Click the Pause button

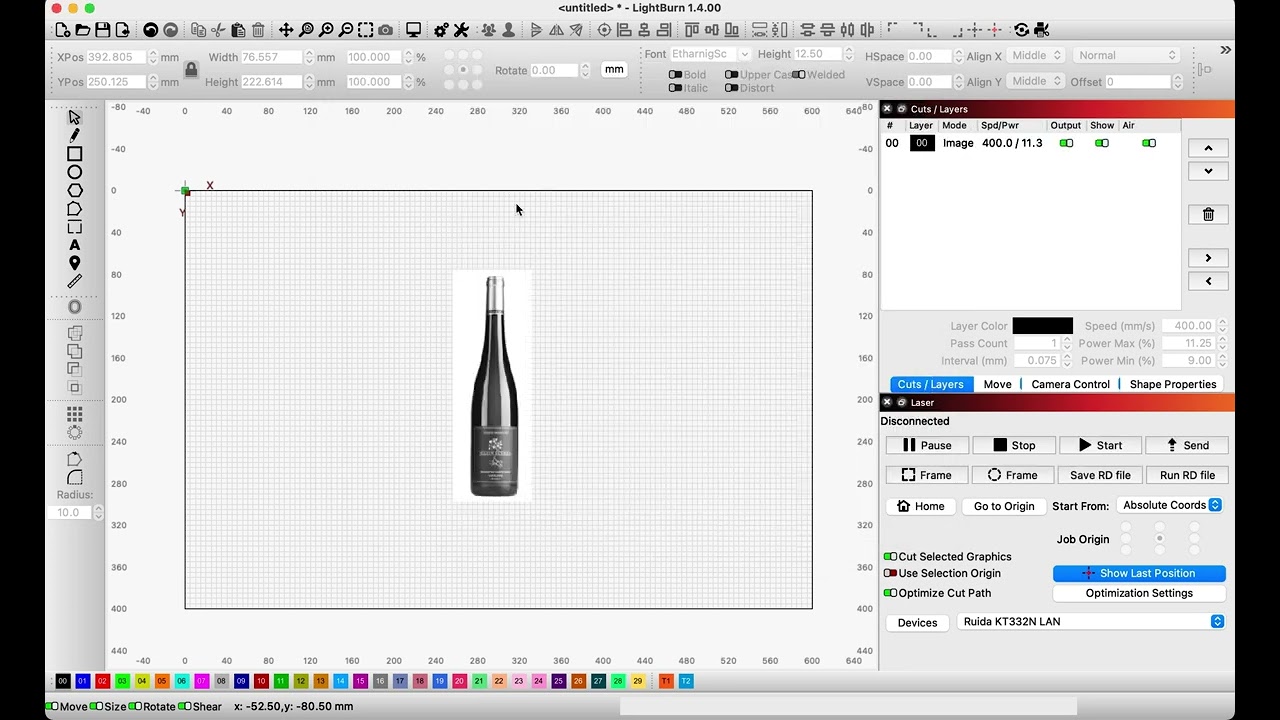tap(926, 445)
